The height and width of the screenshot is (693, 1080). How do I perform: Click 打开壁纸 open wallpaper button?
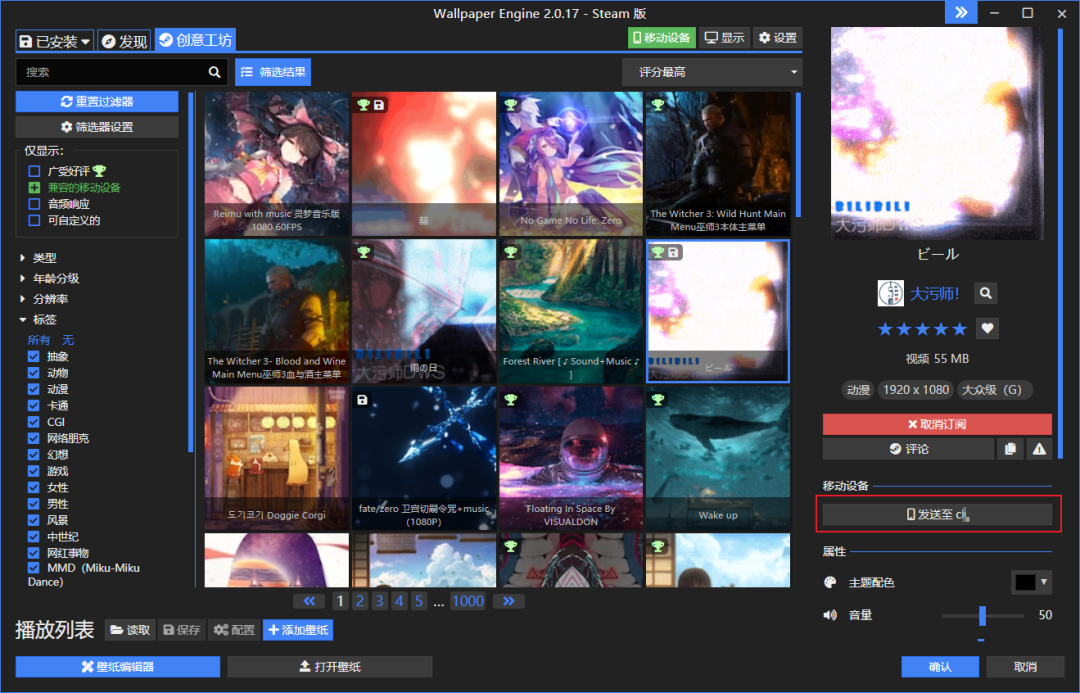(x=330, y=667)
